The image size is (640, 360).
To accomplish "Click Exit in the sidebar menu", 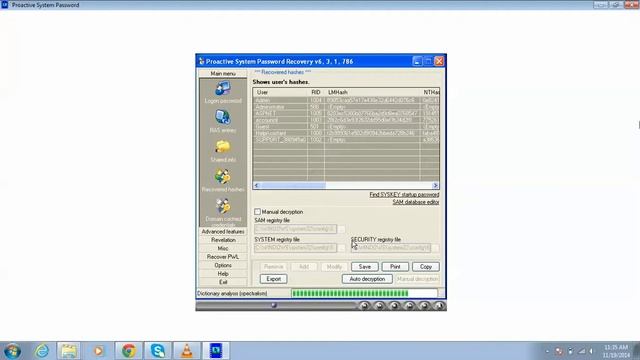I will coord(223,282).
